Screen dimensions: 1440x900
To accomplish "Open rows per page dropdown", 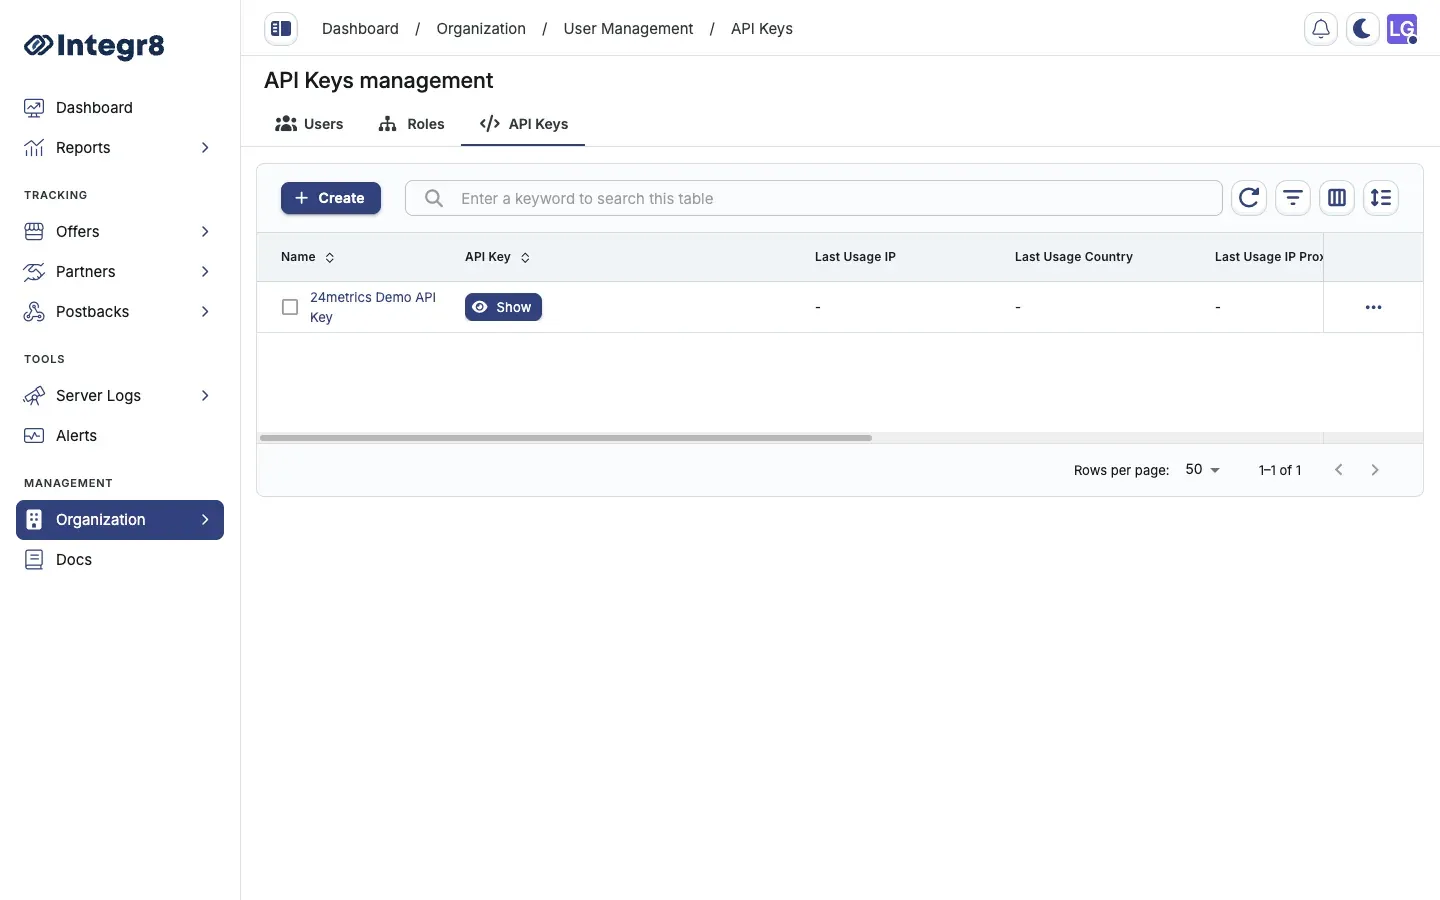I will point(1203,470).
